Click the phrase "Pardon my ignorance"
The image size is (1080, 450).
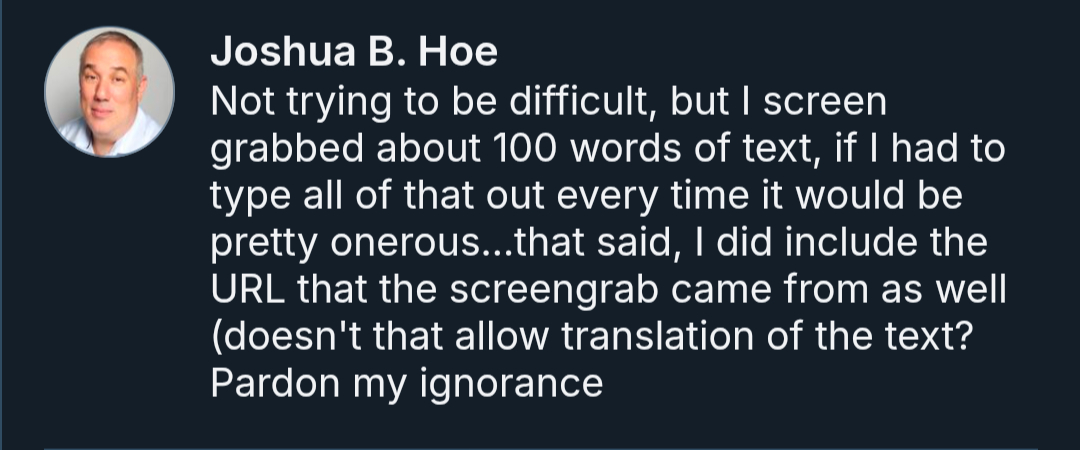pyautogui.click(x=407, y=383)
